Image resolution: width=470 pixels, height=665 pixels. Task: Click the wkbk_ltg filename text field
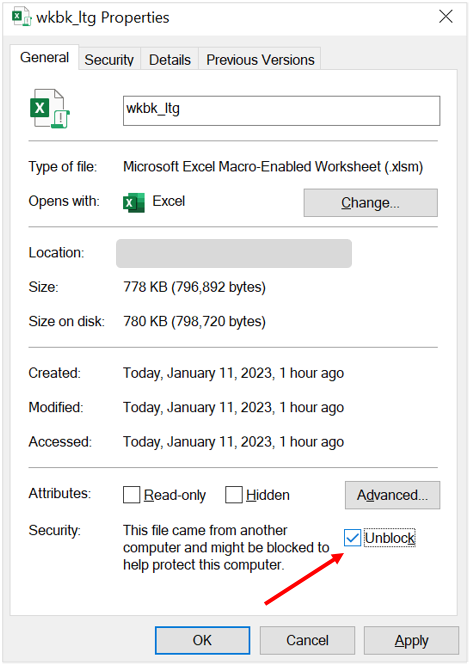(x=282, y=111)
